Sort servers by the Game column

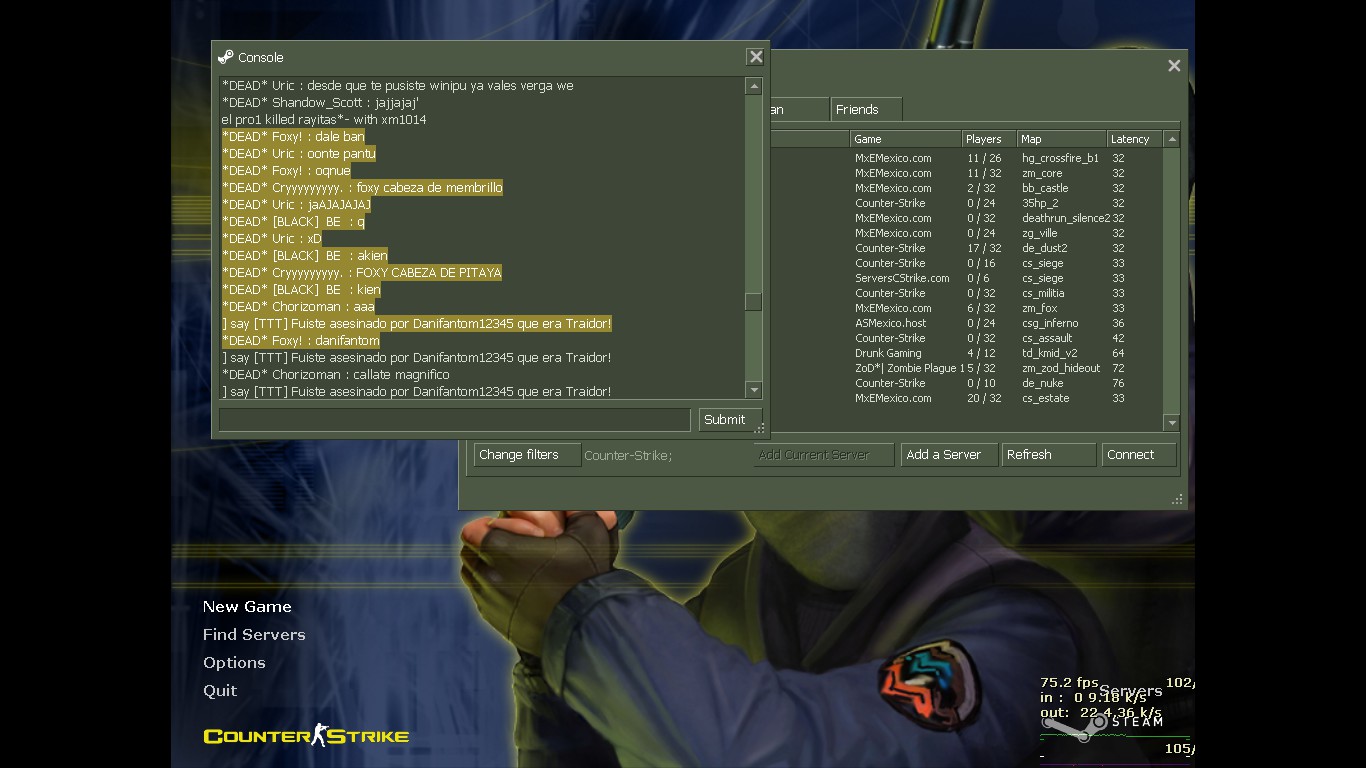click(905, 139)
